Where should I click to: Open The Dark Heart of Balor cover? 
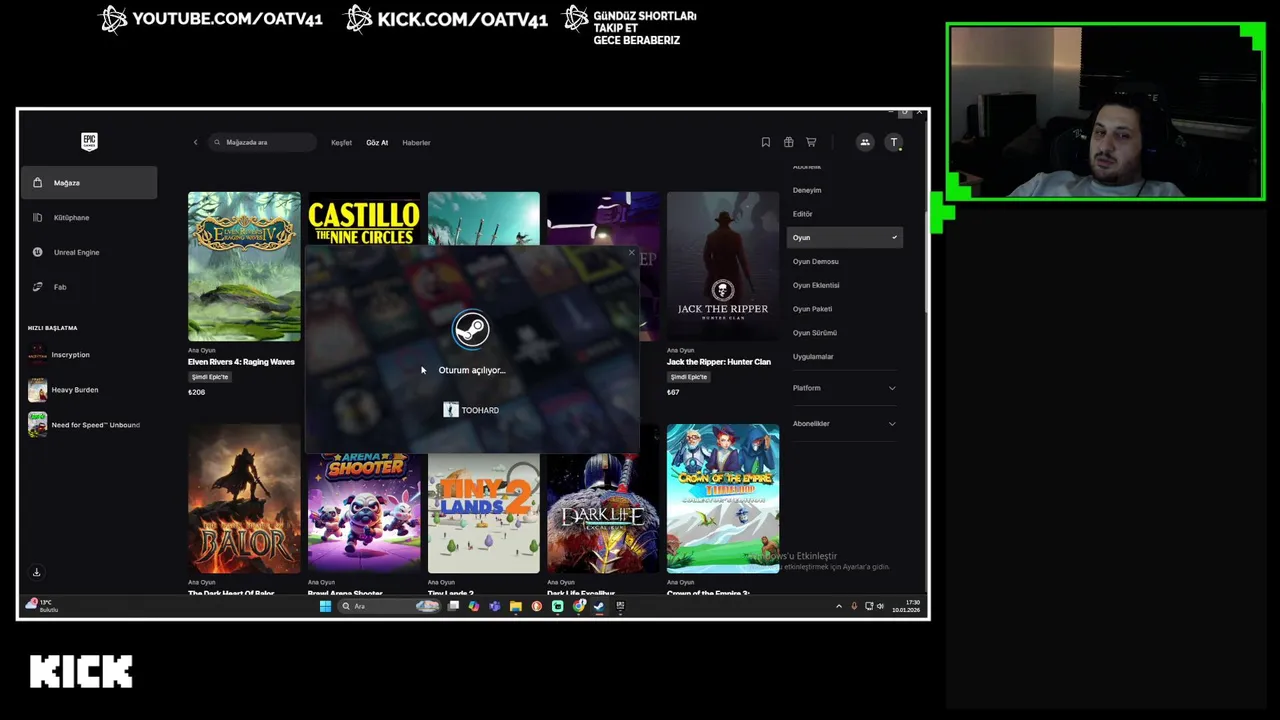244,498
